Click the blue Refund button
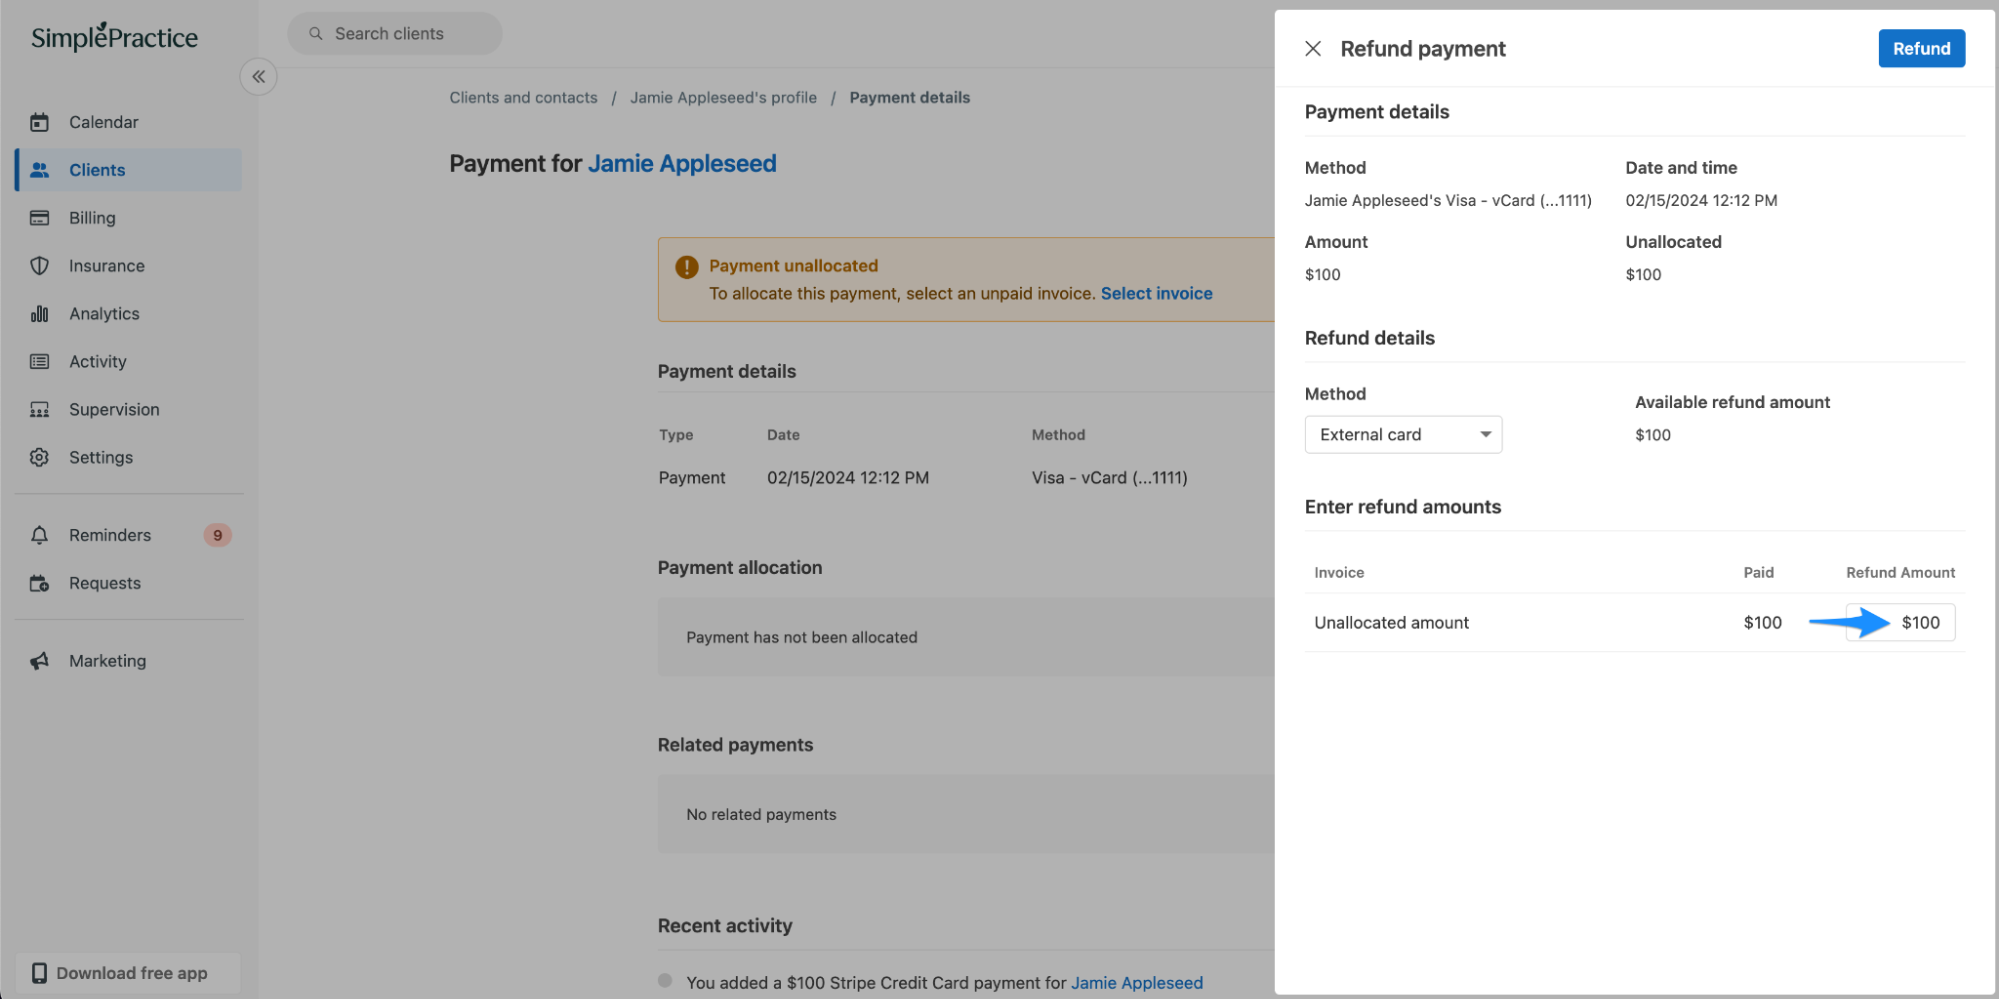Viewport: 1999px width, 999px height. [1921, 49]
